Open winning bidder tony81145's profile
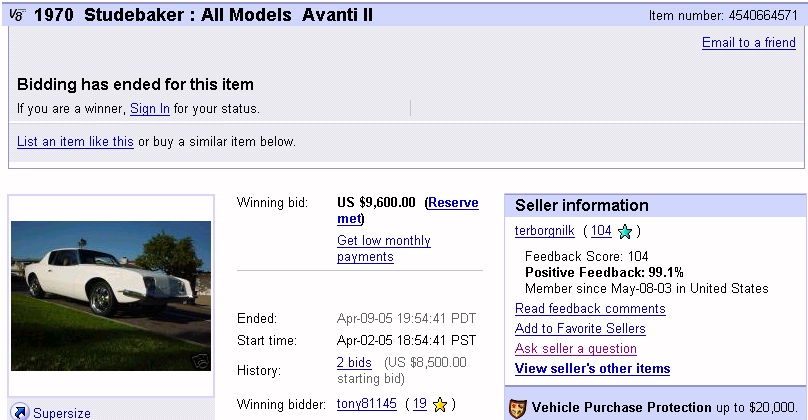This screenshot has width=808, height=420. 367,404
